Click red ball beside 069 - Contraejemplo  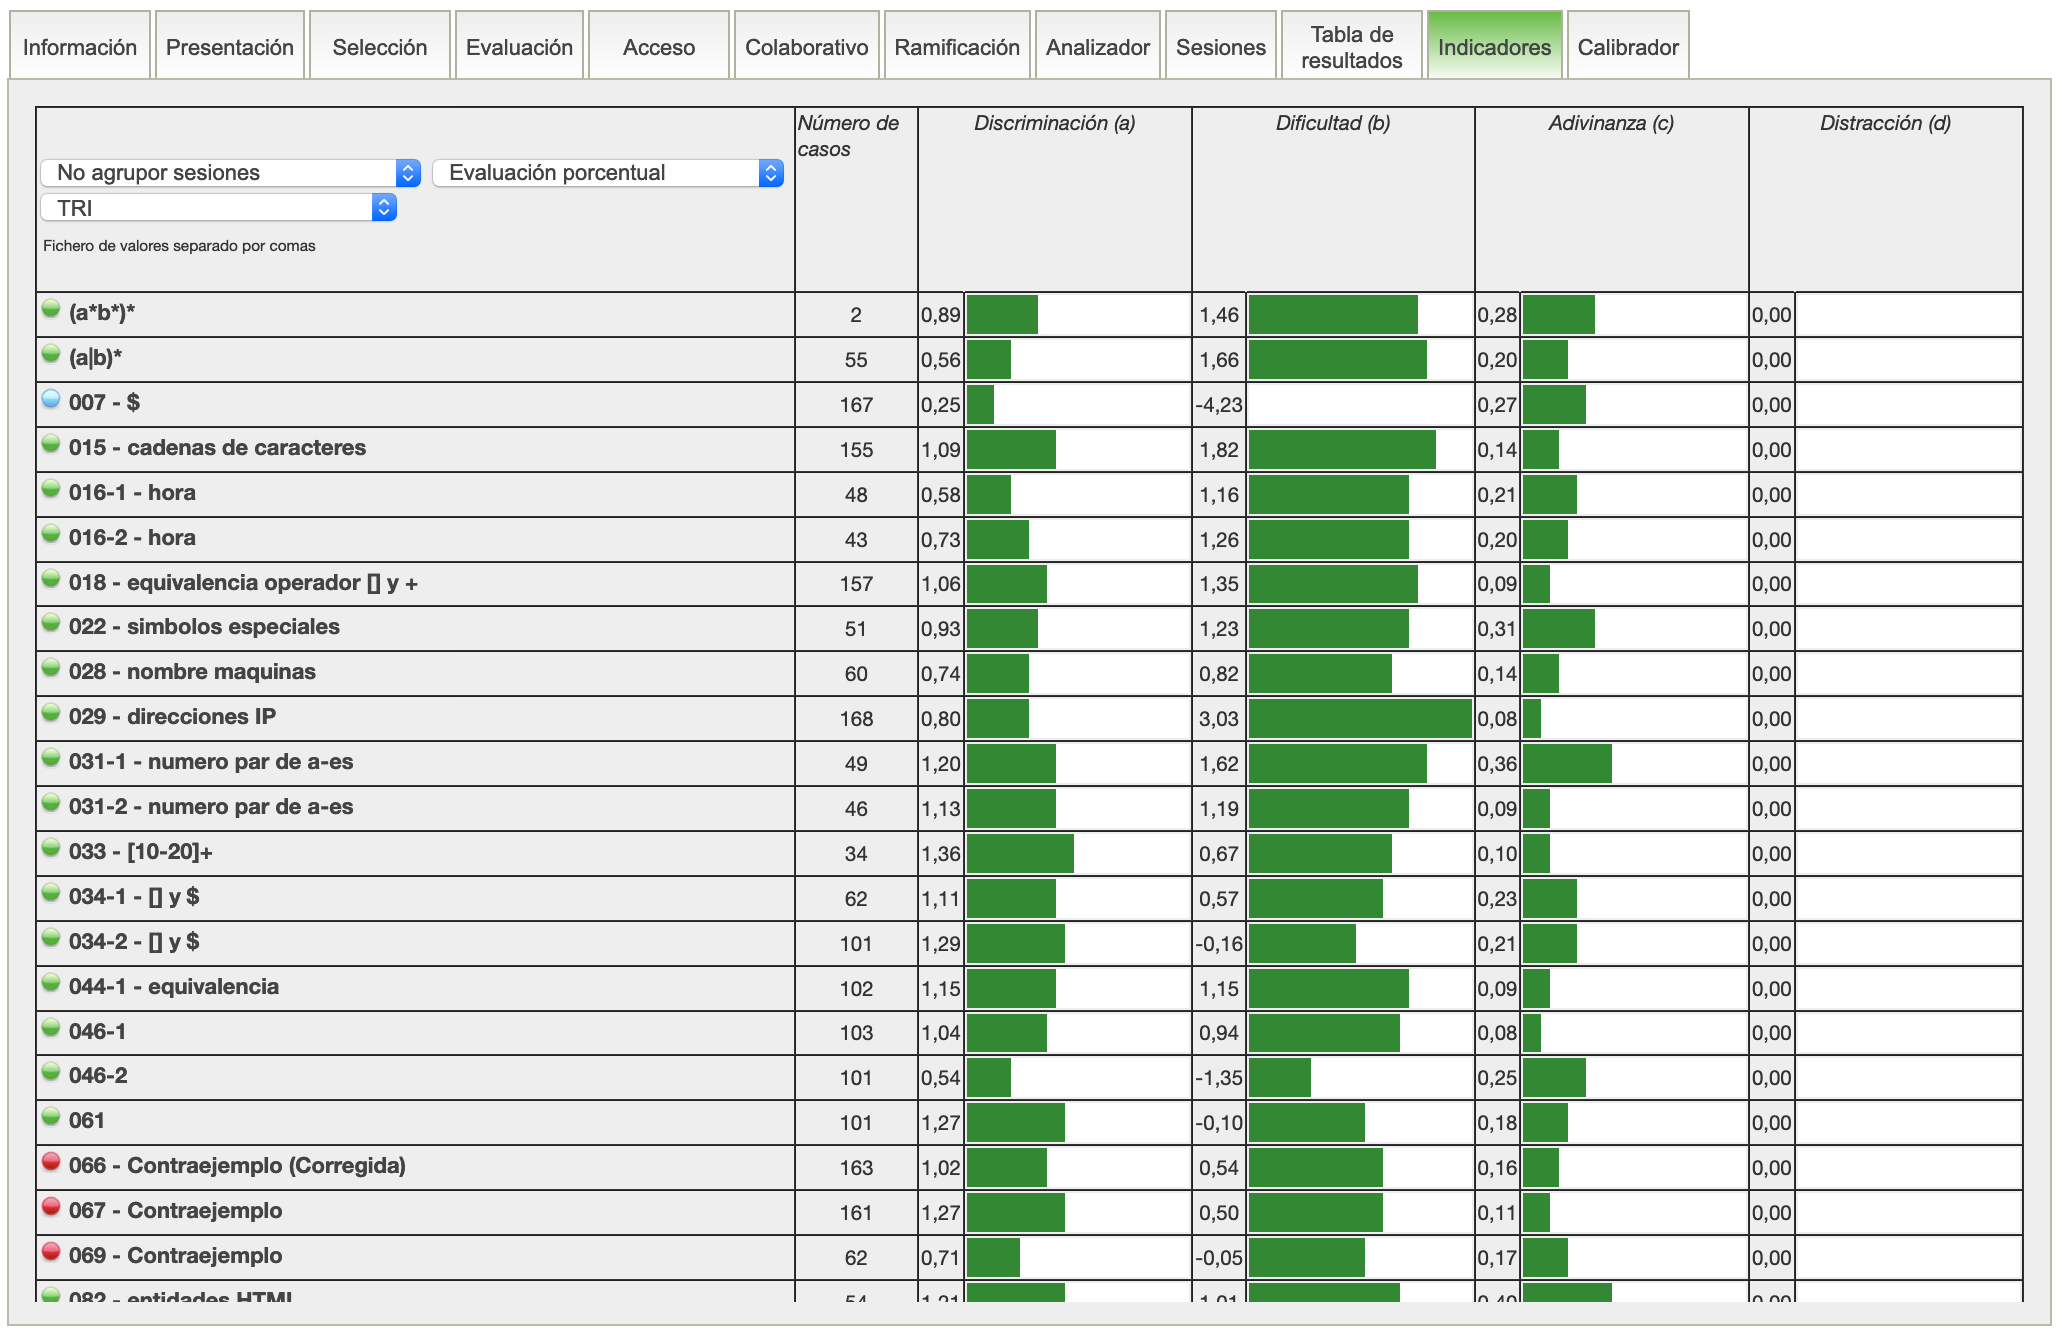coord(51,1252)
